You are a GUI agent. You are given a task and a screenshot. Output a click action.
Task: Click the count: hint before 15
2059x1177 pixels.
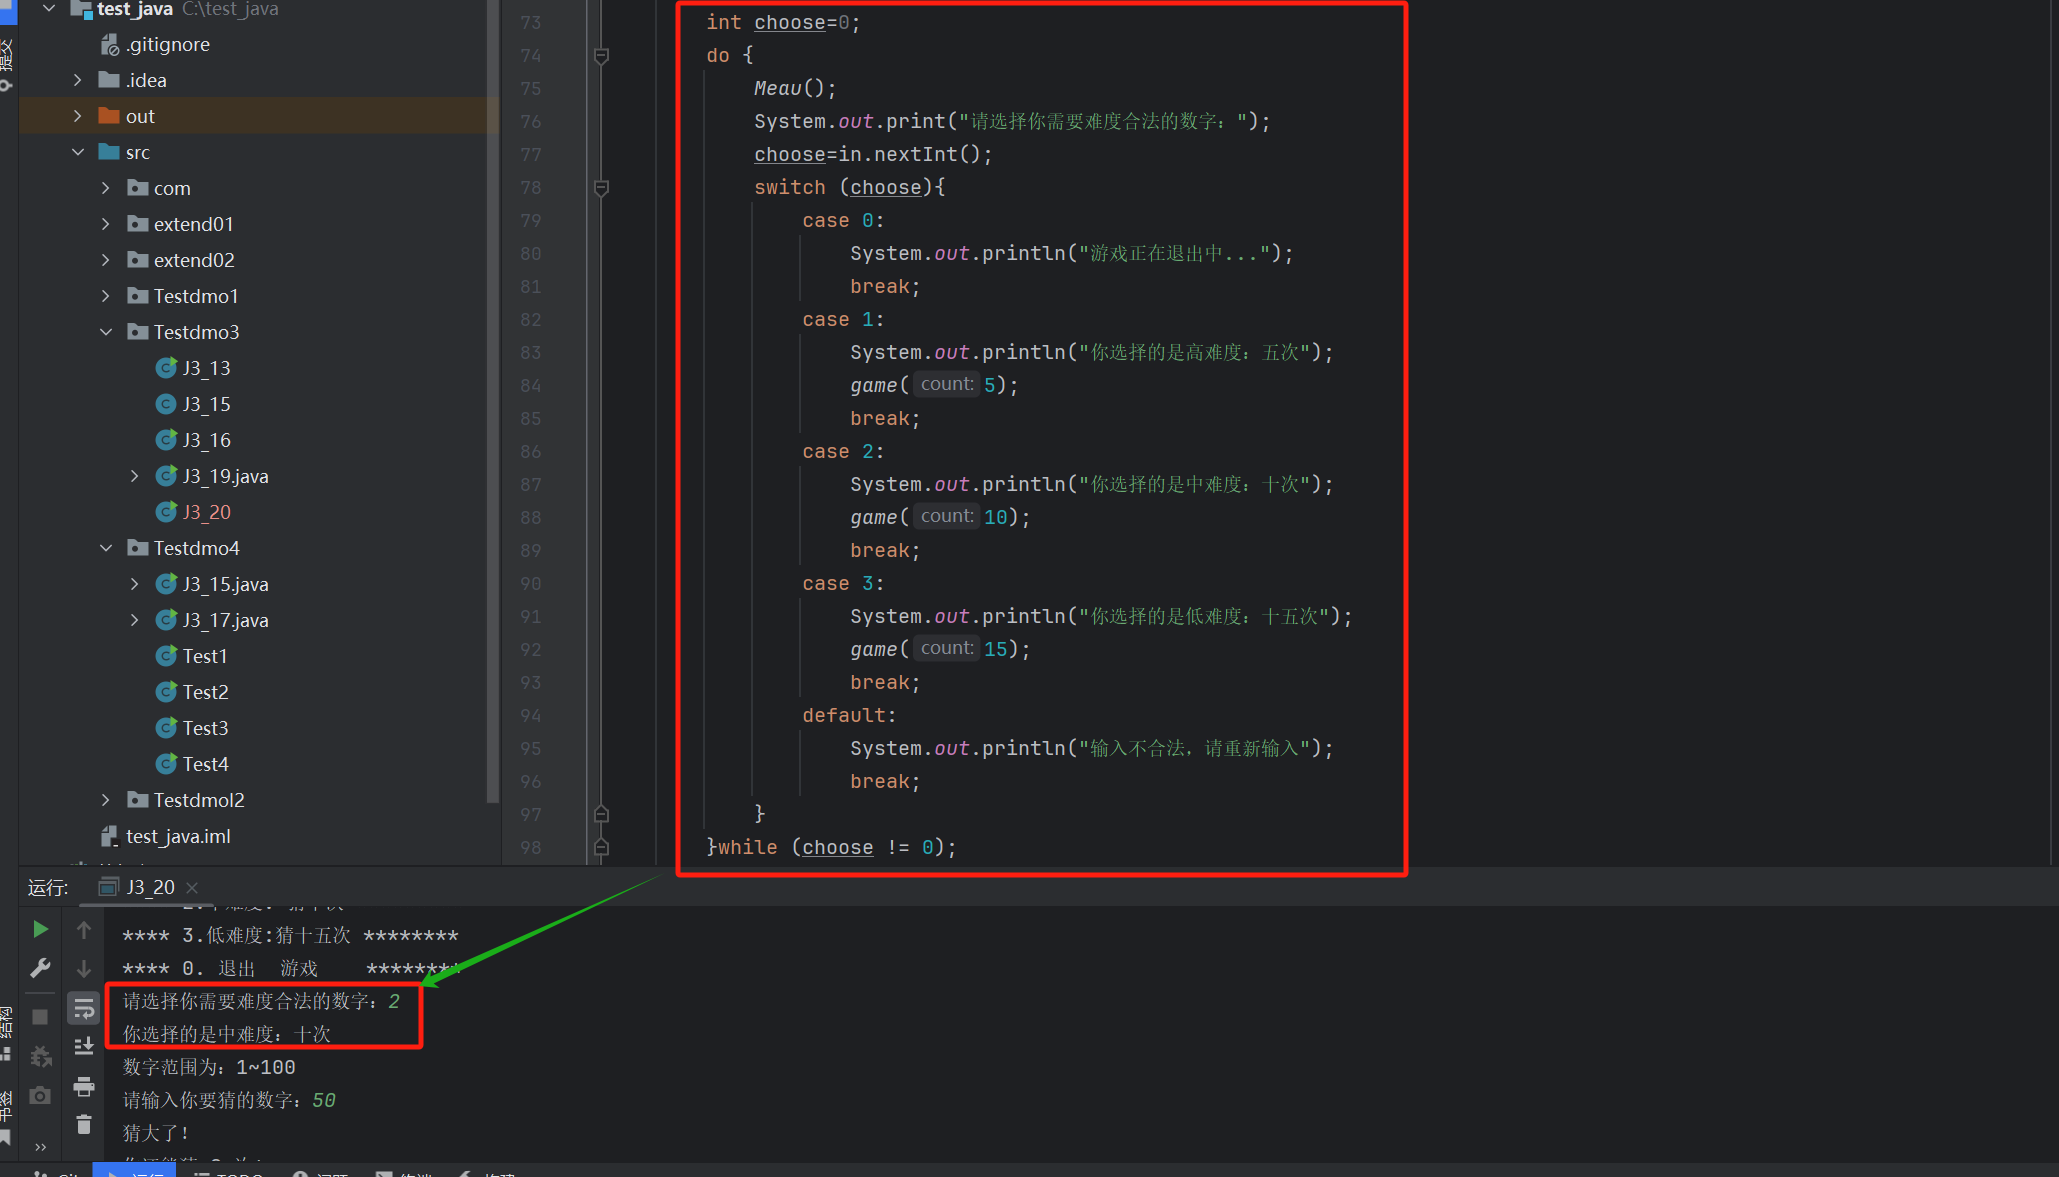946,648
